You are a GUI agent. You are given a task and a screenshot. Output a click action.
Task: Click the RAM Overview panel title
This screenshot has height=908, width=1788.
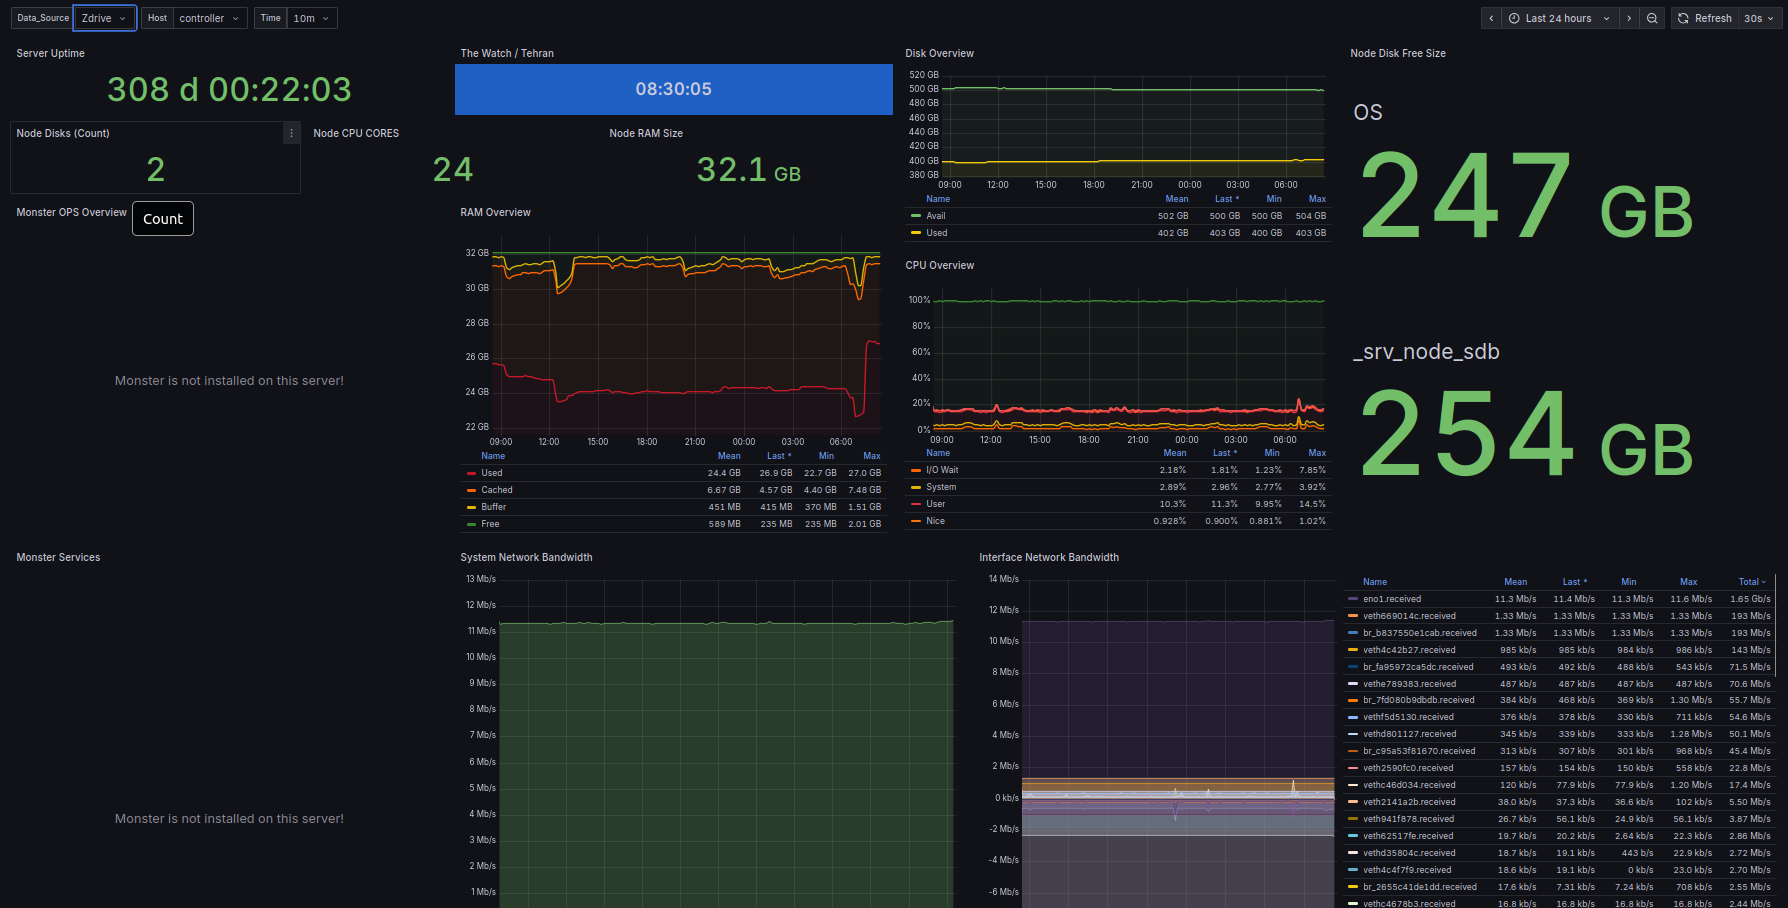point(495,213)
